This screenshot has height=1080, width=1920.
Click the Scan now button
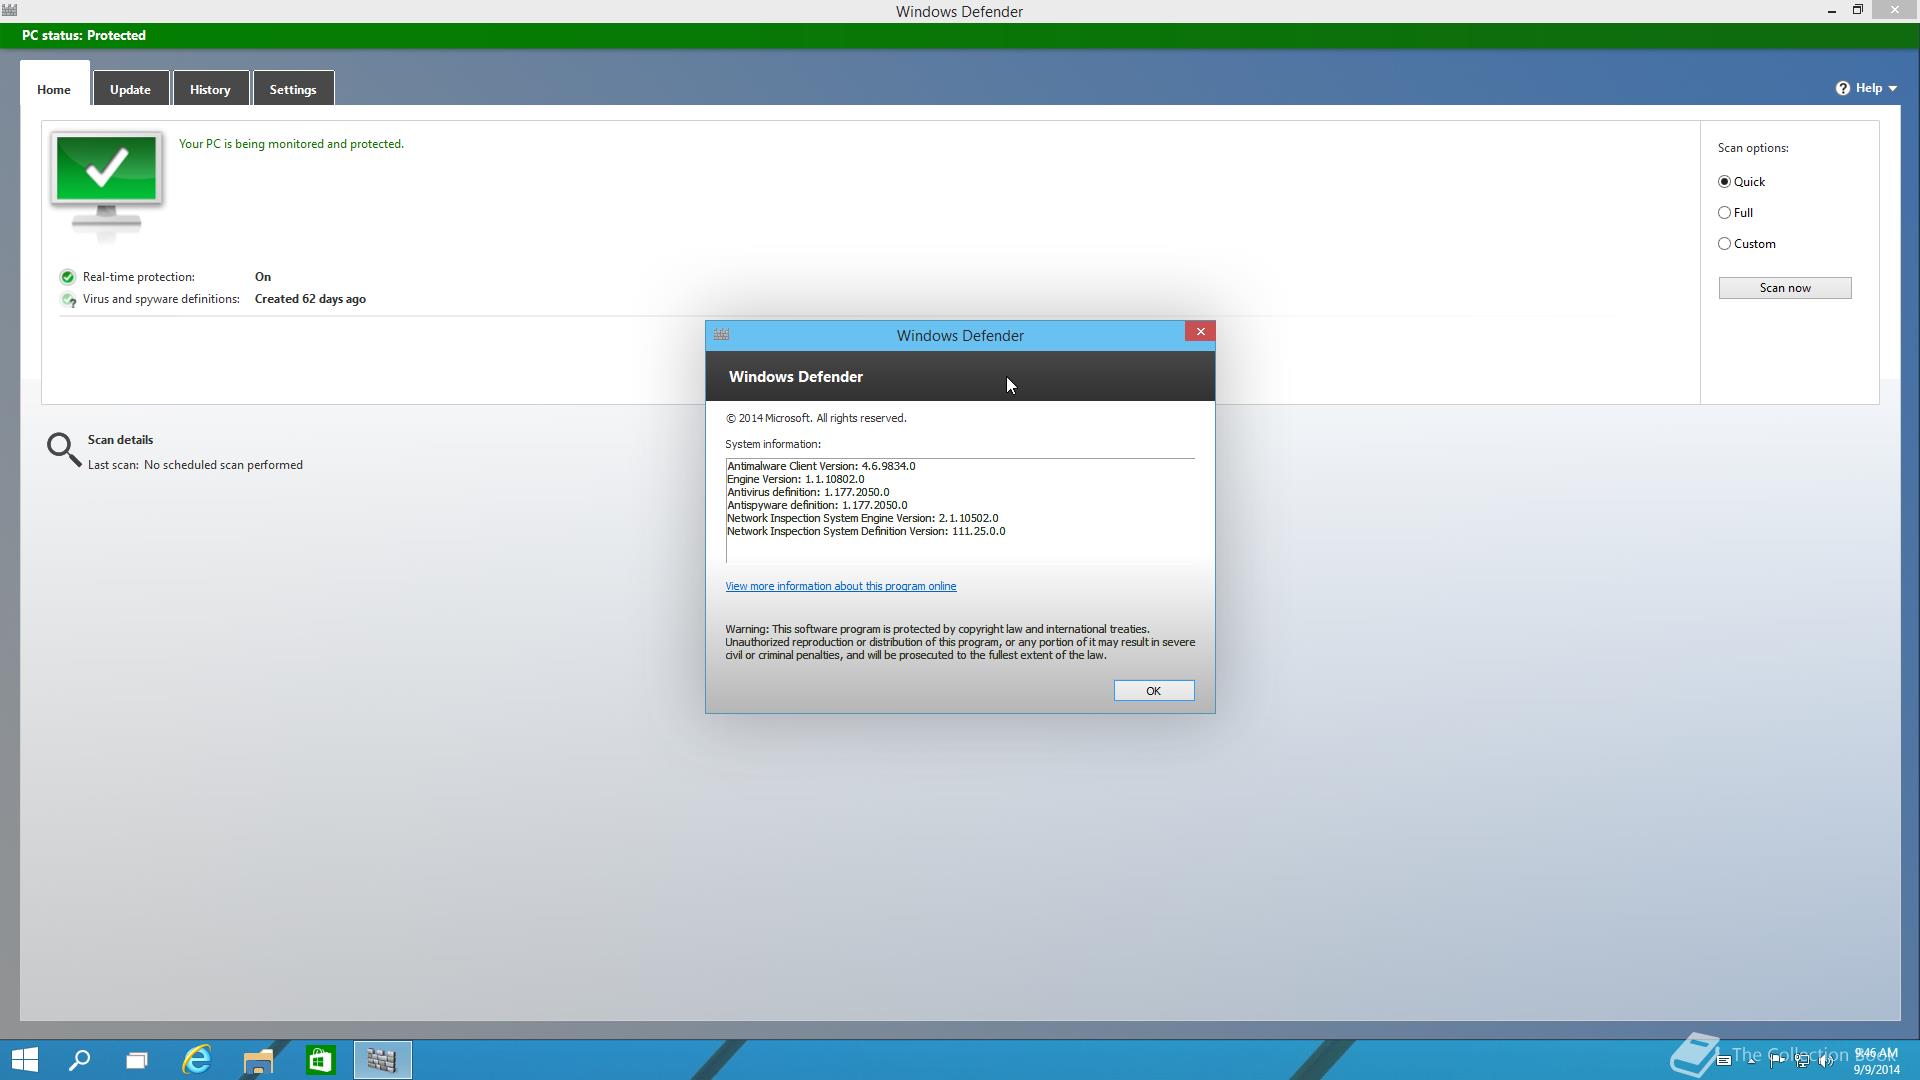pos(1785,288)
